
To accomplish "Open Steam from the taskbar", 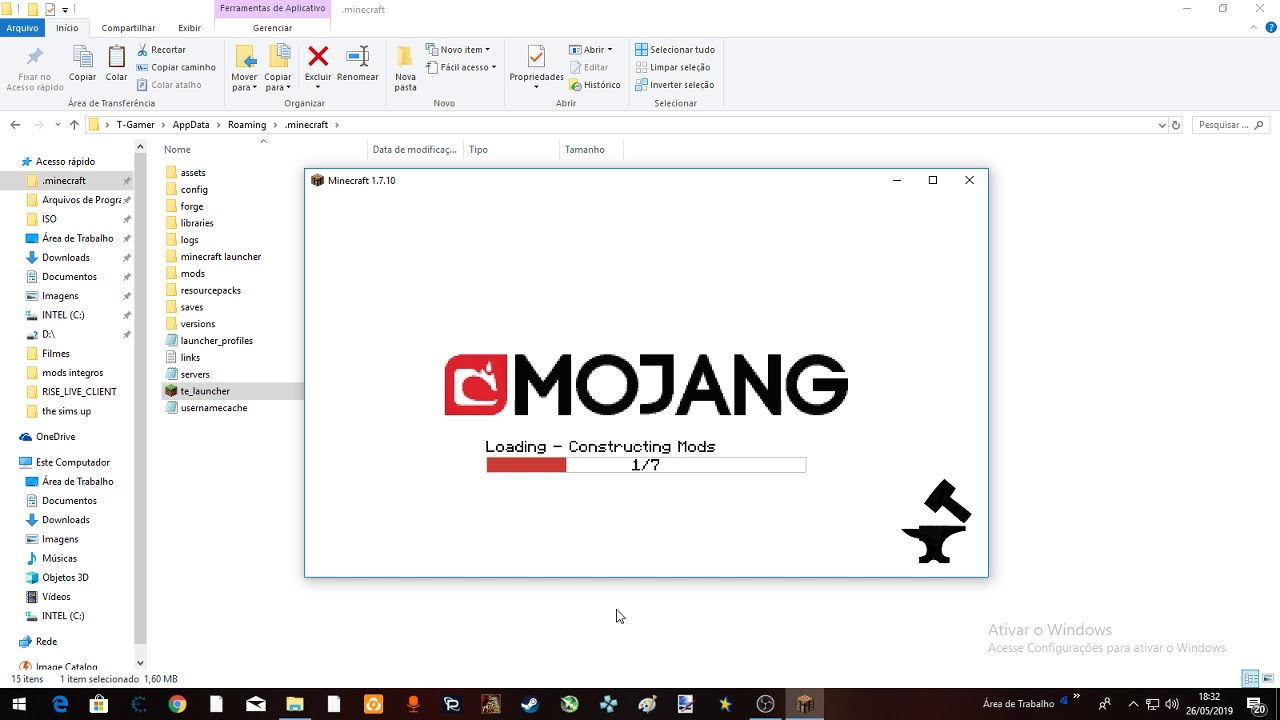I will tap(529, 704).
